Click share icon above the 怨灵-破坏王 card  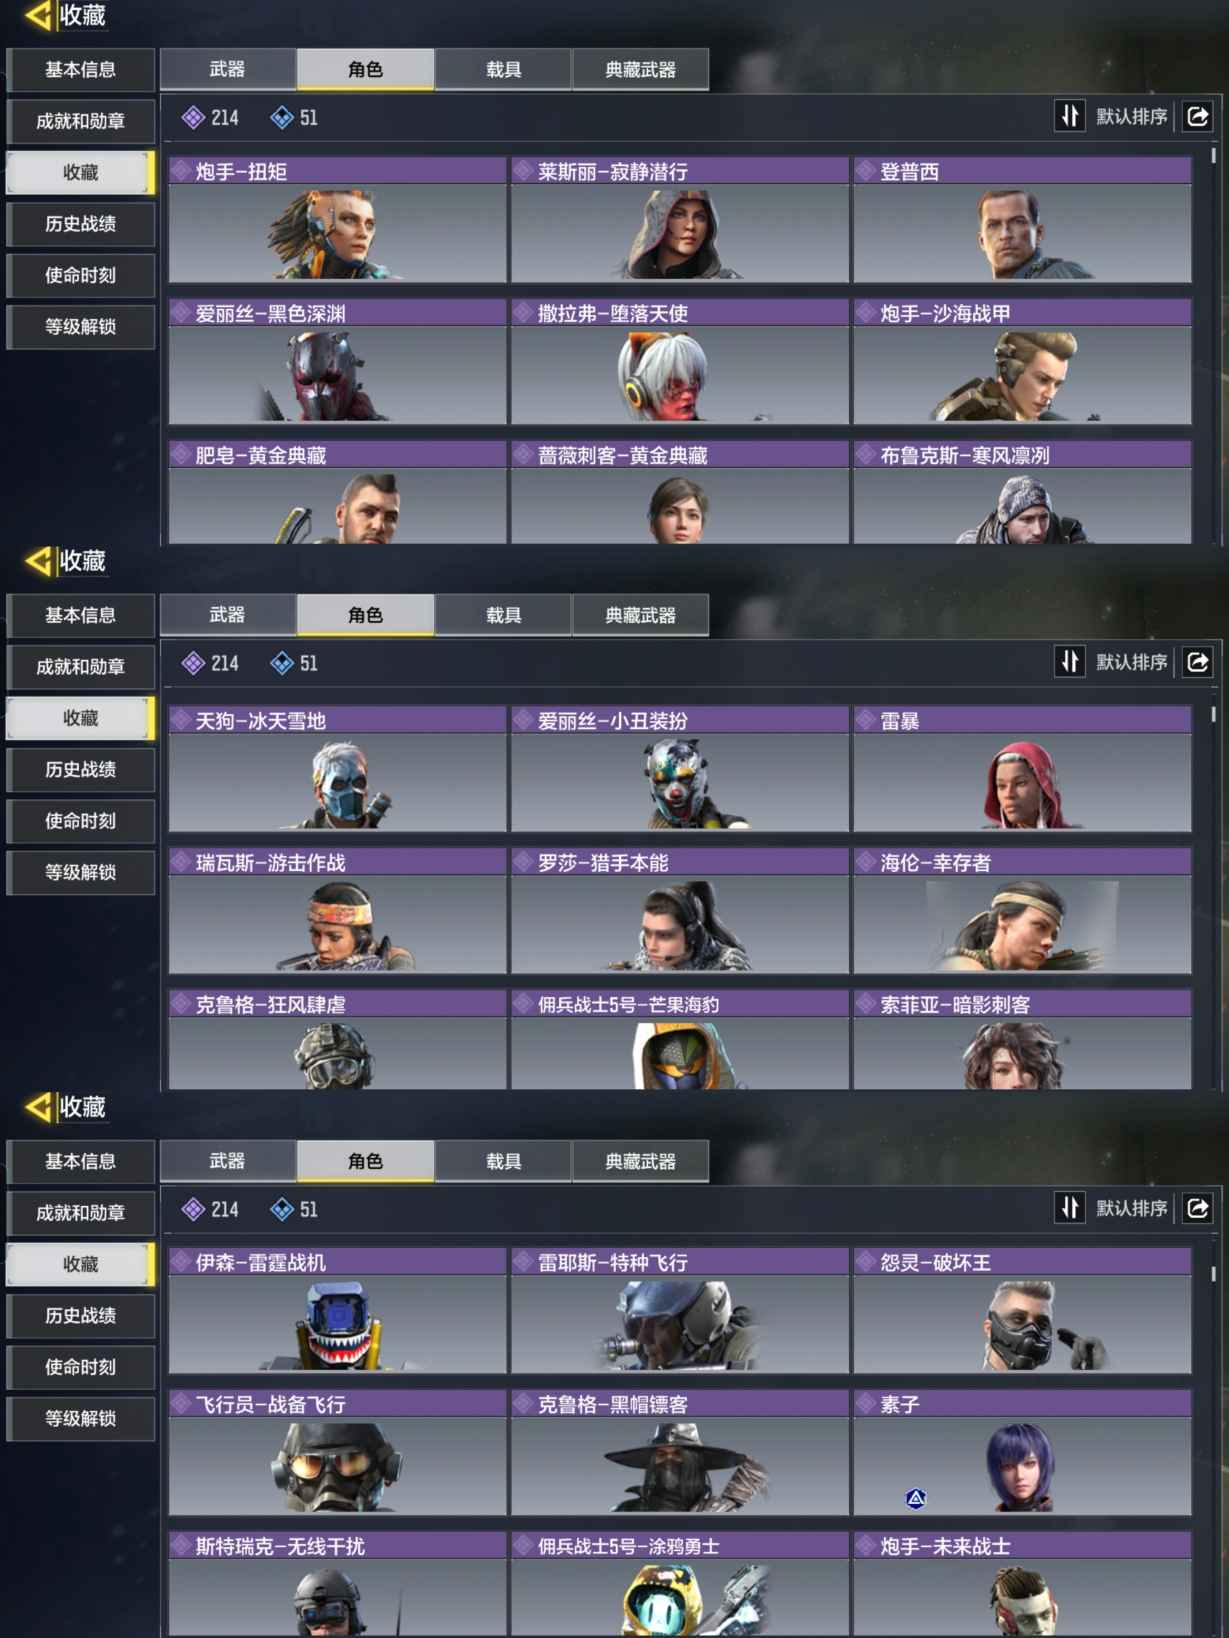1197,1208
